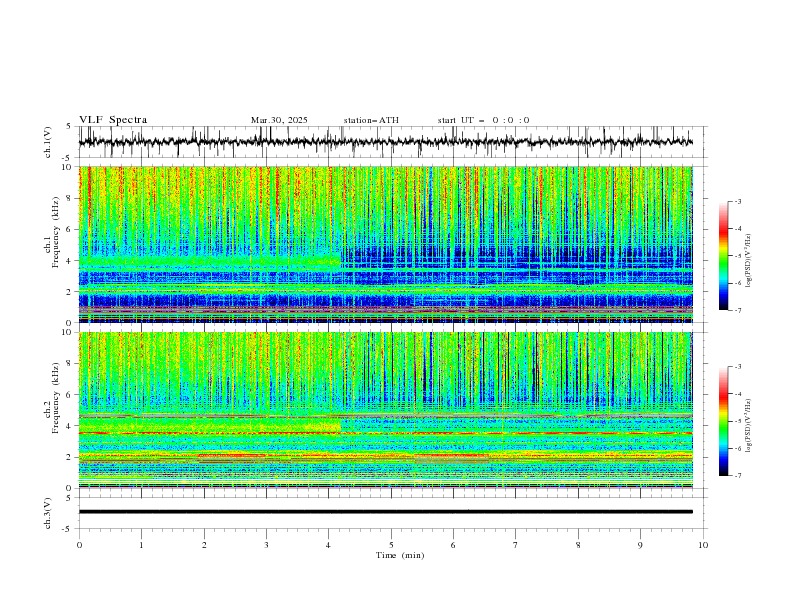This screenshot has width=792, height=612.
Task: Click the "10" tick on ch.2 frequency axis
Action: [68, 332]
